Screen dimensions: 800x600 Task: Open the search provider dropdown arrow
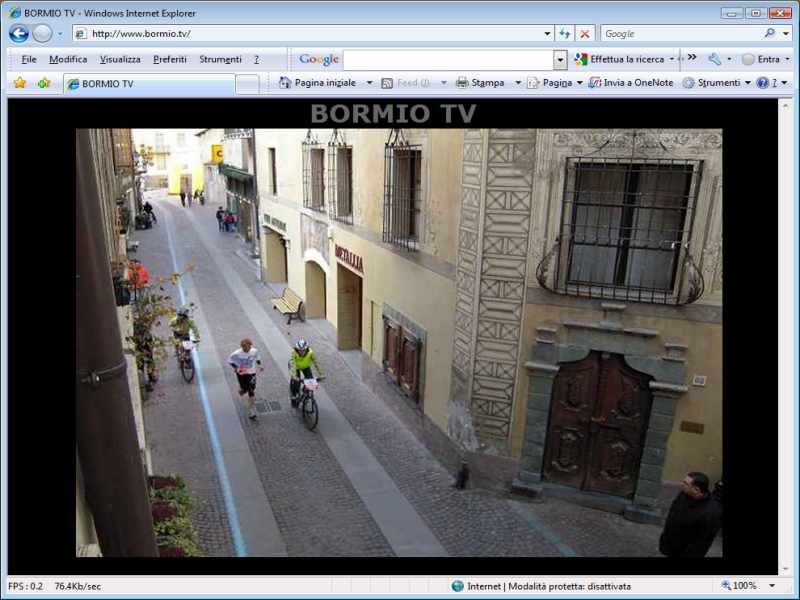pyautogui.click(x=786, y=34)
